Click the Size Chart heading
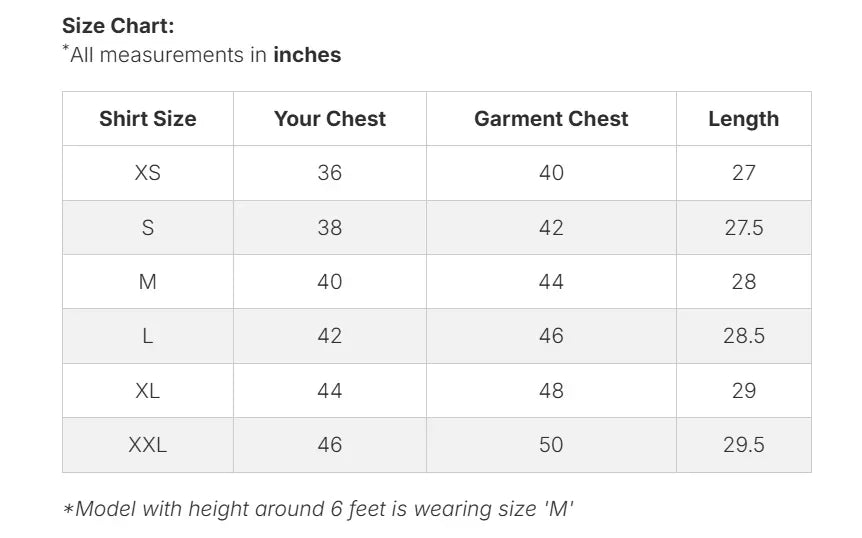 point(118,27)
